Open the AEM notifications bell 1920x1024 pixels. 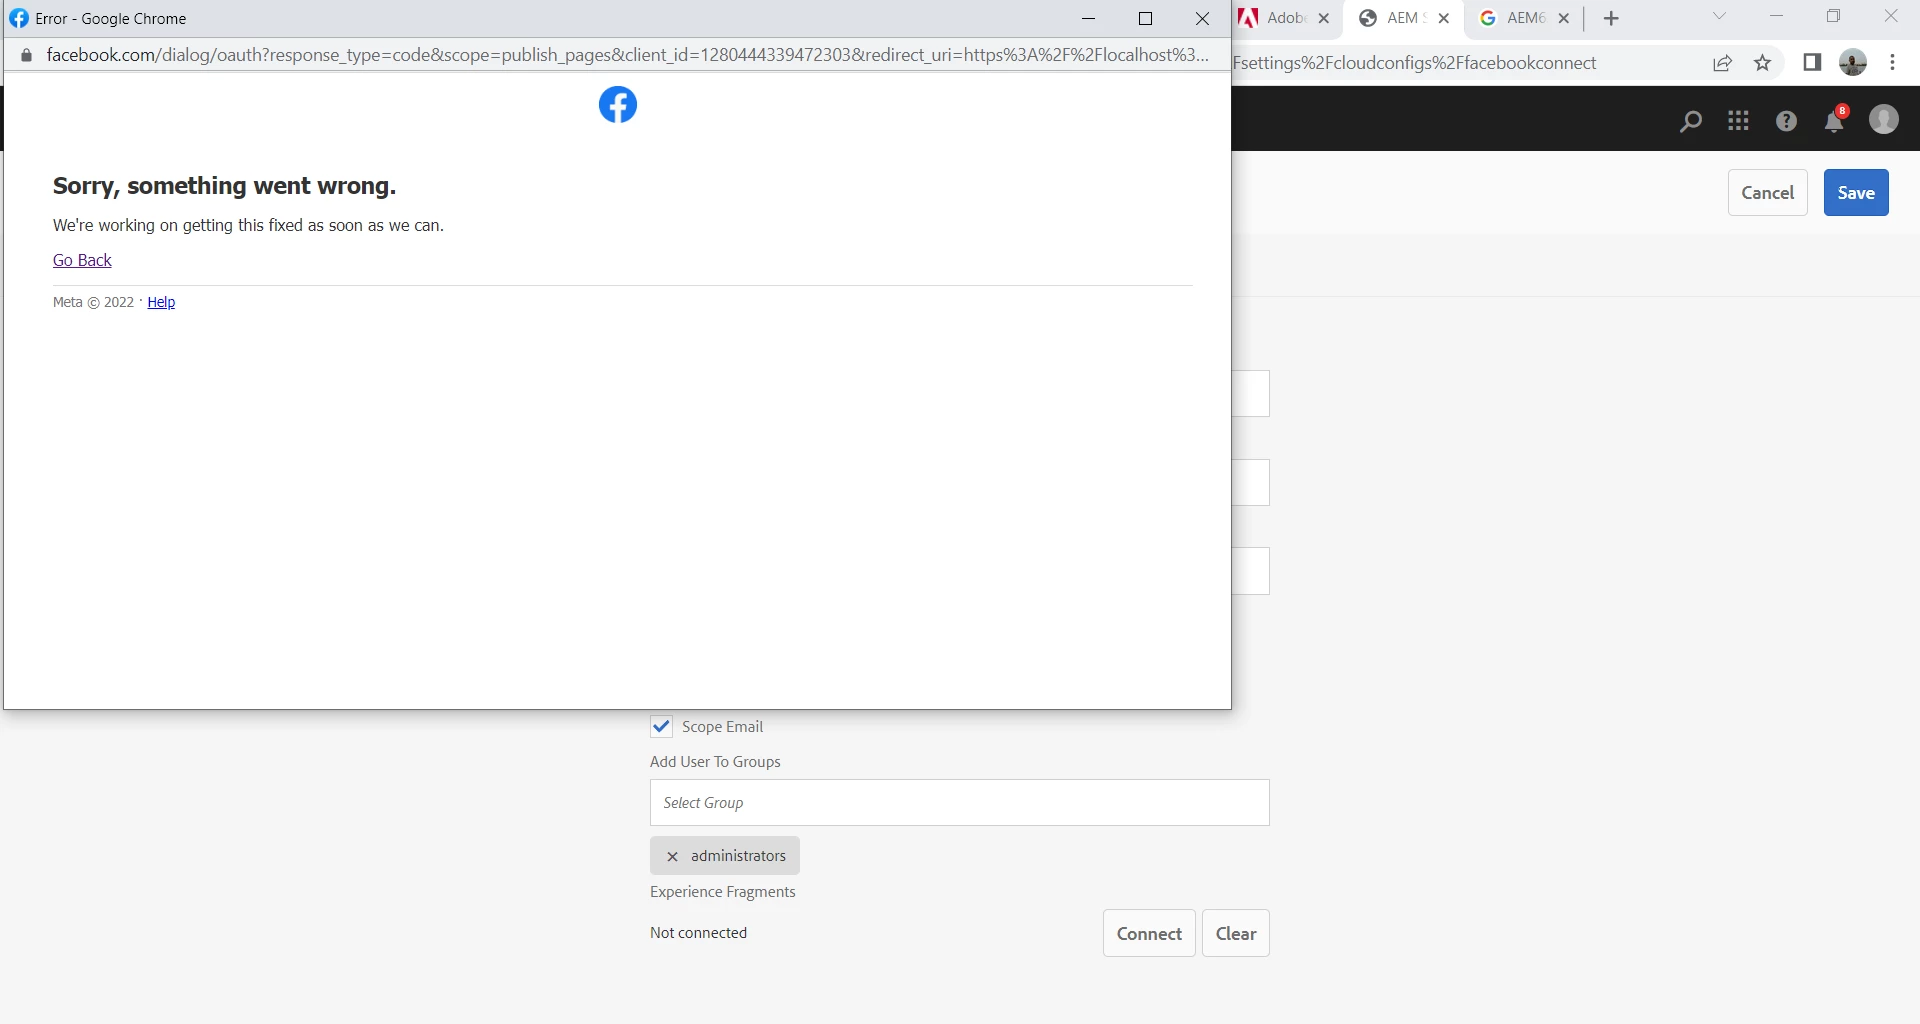[1834, 120]
